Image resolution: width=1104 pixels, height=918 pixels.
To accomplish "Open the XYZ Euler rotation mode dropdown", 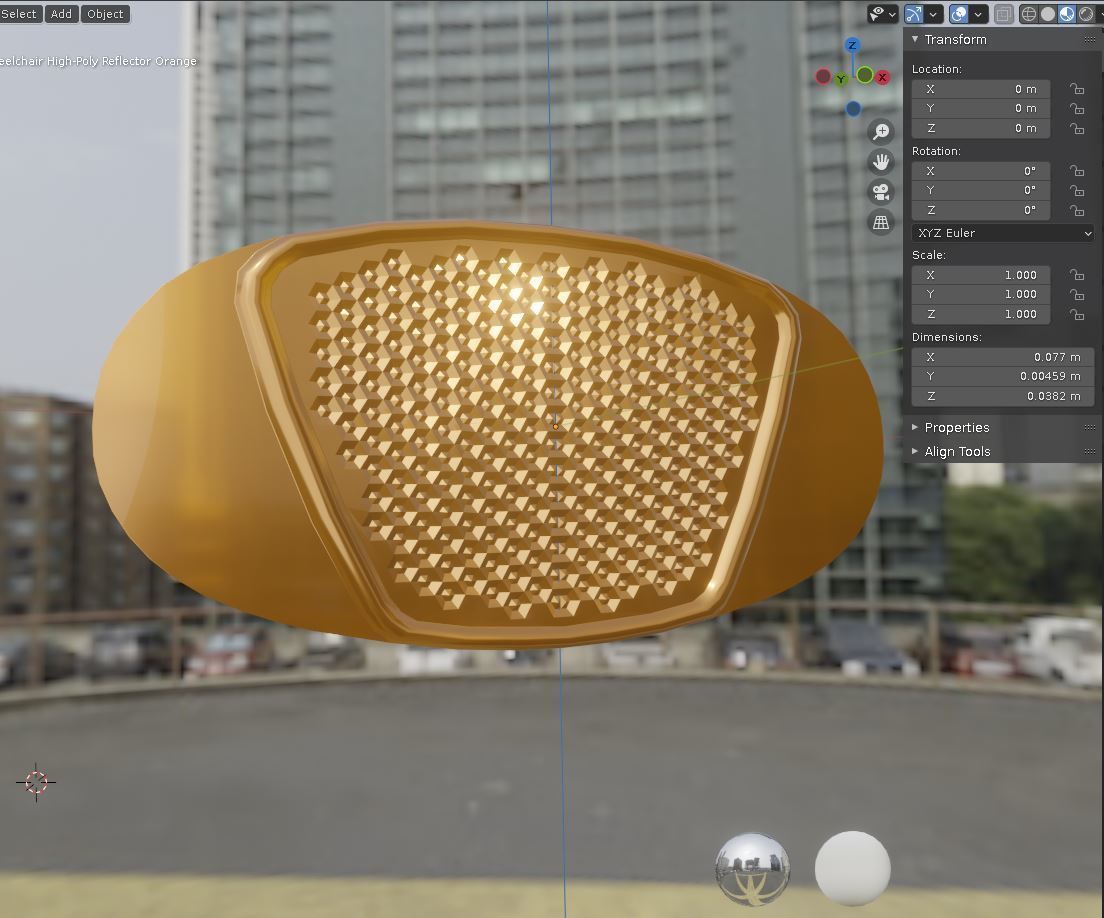I will (1003, 233).
